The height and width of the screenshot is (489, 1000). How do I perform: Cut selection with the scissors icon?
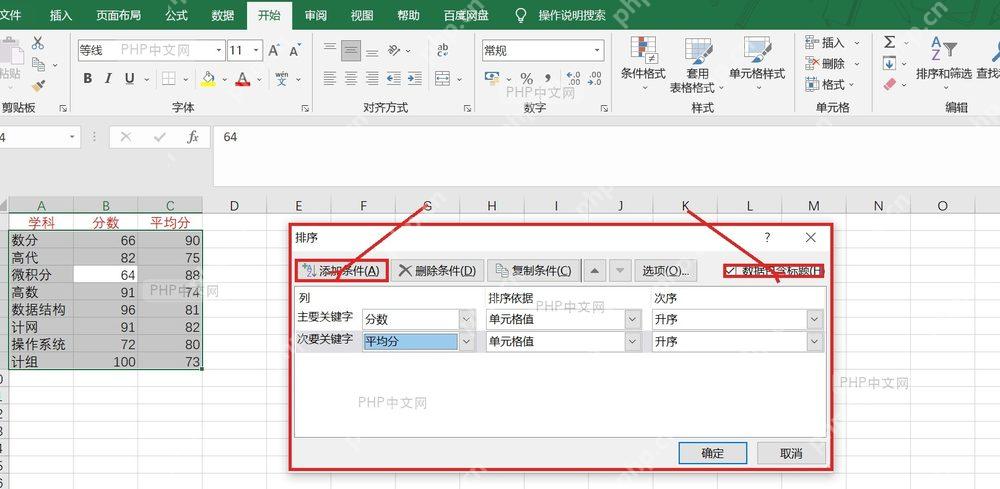[x=38, y=43]
